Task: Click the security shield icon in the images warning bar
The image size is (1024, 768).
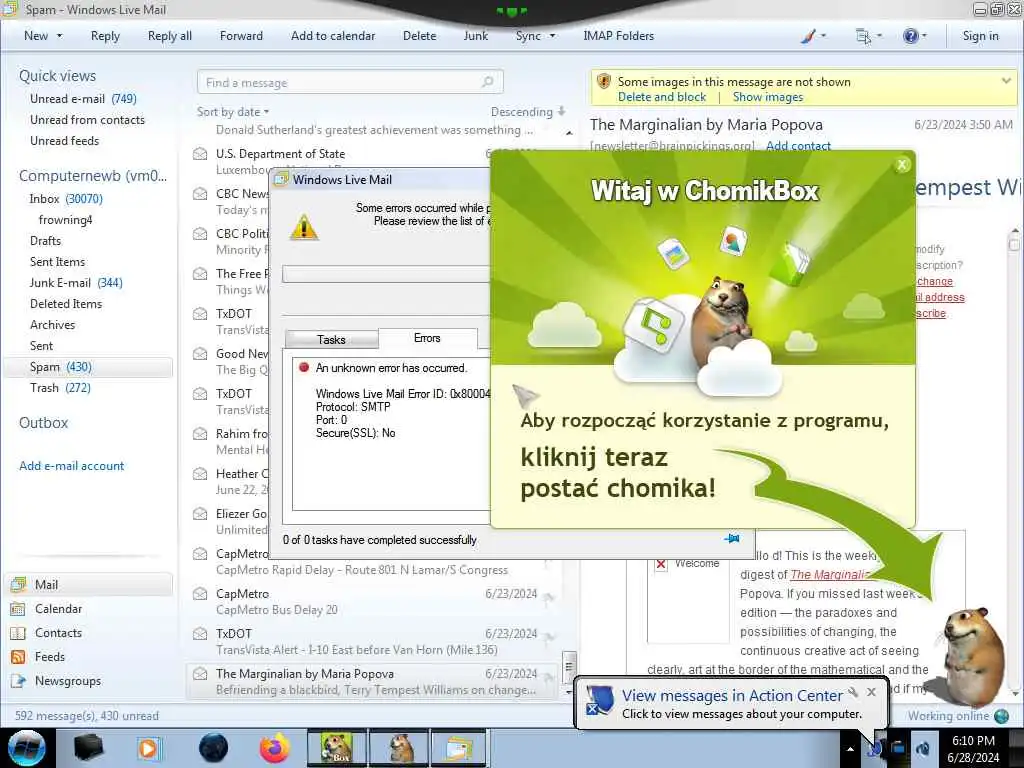Action: pos(604,82)
